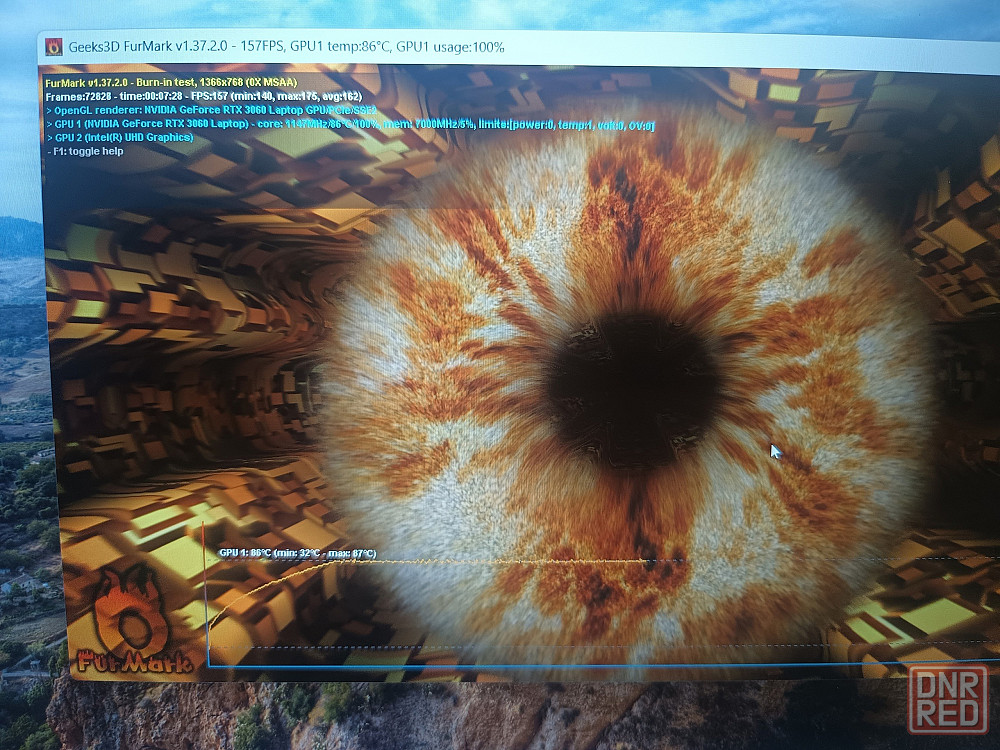Click the 'GPU 1: 86°C' temperature graph label

click(297, 553)
